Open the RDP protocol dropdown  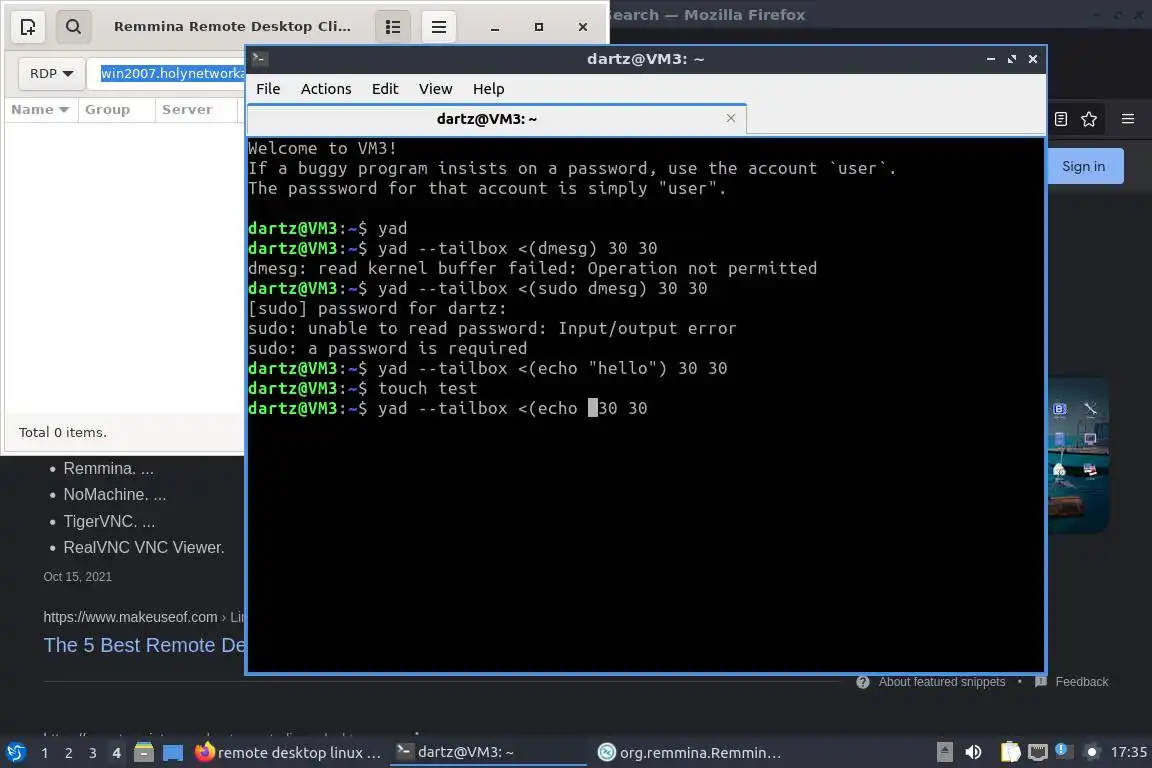(x=51, y=73)
